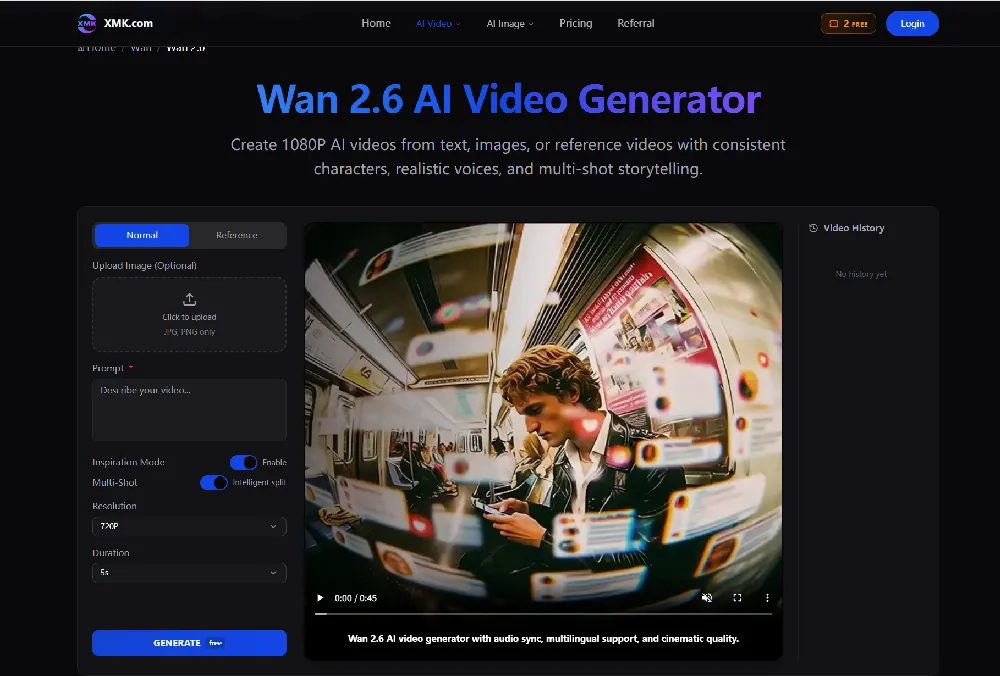Click the GENERATE button
Image resolution: width=1000 pixels, height=676 pixels.
[x=189, y=643]
